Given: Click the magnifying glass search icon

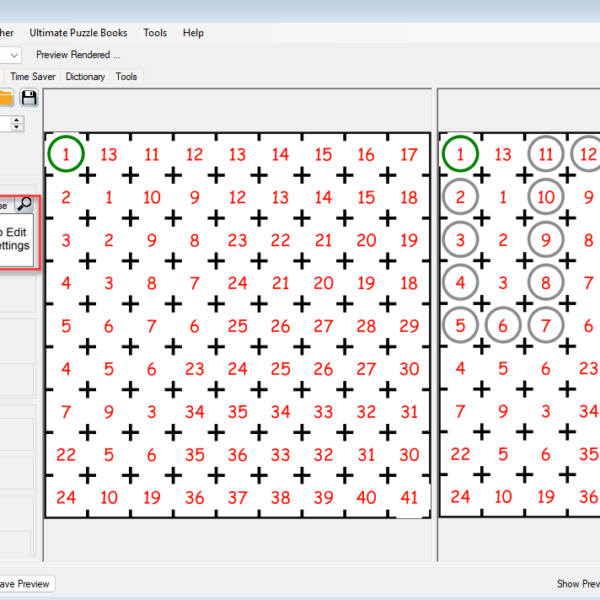Looking at the screenshot, I should click(25, 205).
